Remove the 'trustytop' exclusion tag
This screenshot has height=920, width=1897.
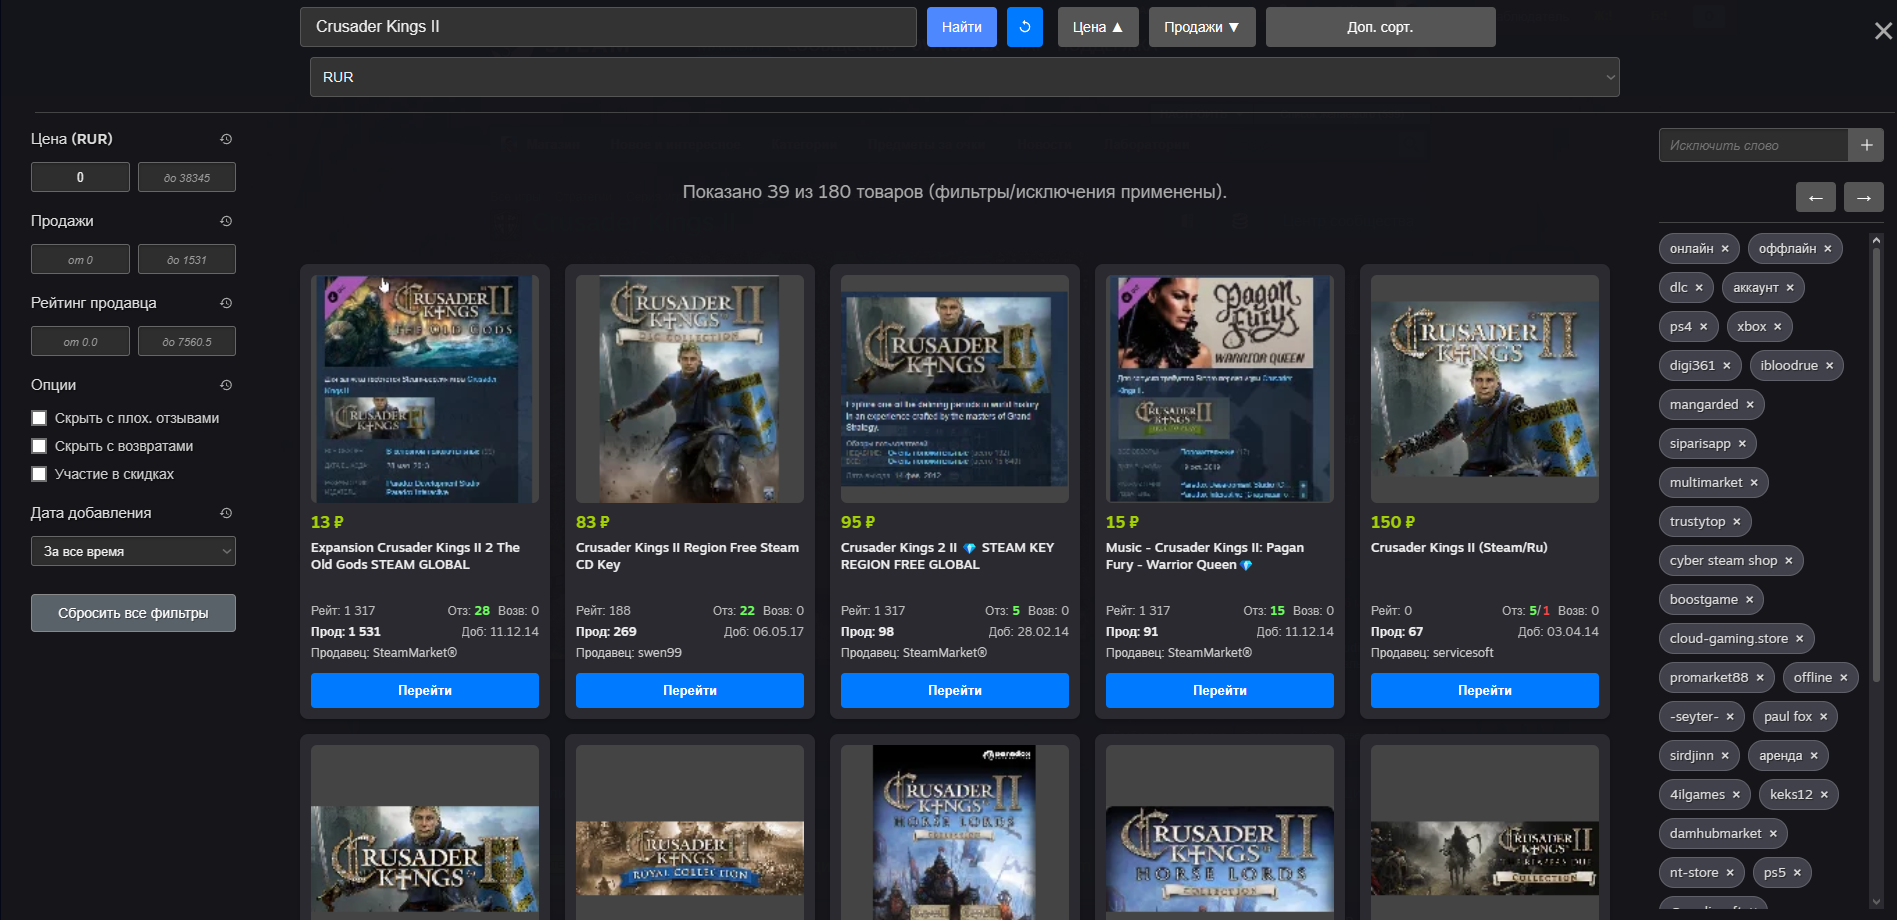coord(1737,522)
